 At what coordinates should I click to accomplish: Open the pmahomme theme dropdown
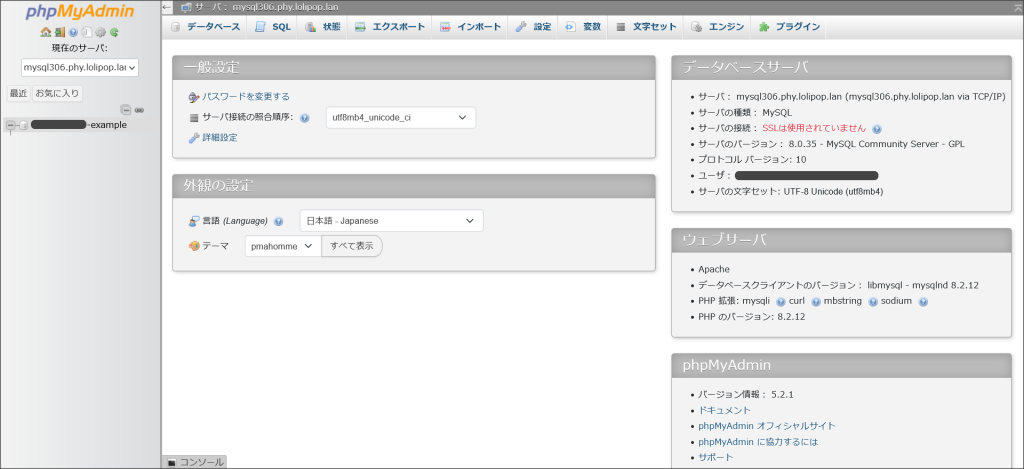(x=283, y=246)
